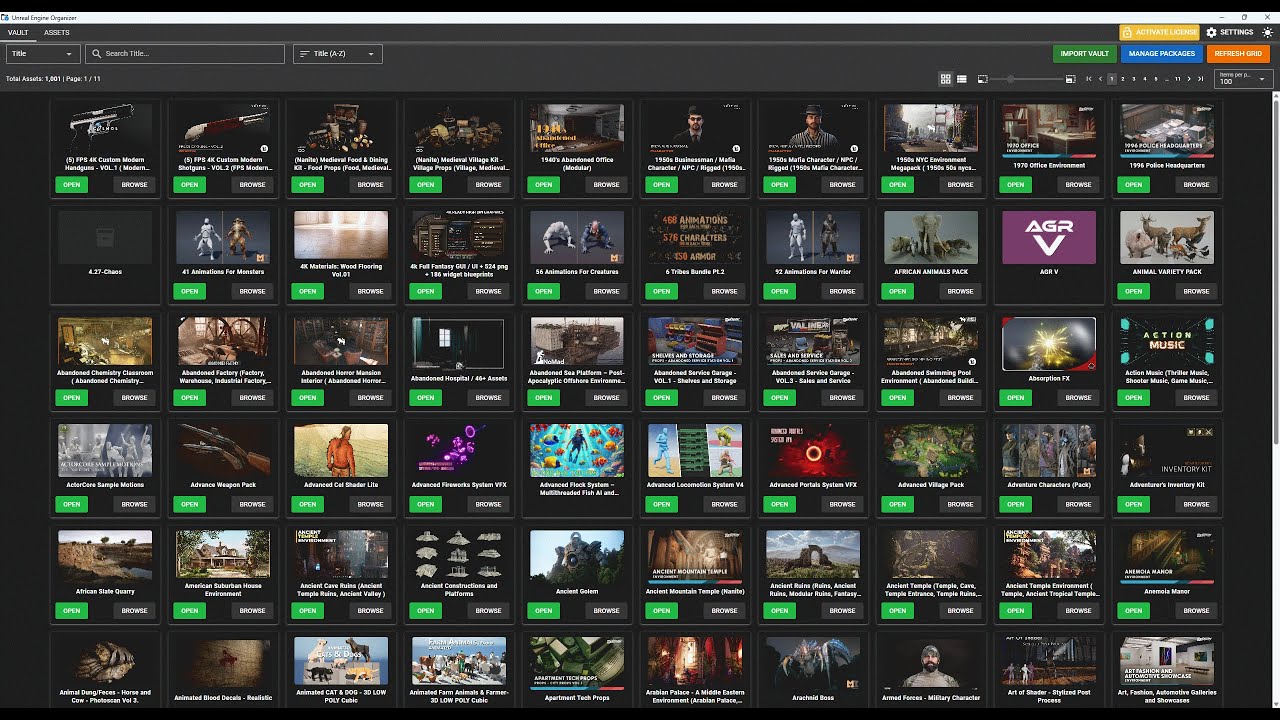Select current page 1 button

tap(1111, 79)
